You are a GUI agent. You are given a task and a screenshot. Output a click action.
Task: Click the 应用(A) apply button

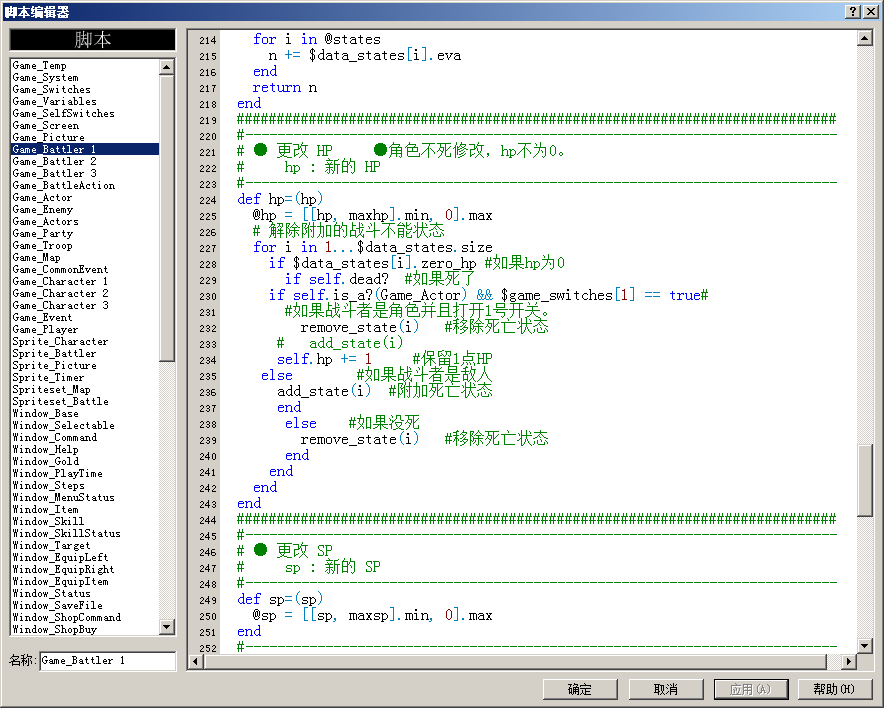coord(751,689)
